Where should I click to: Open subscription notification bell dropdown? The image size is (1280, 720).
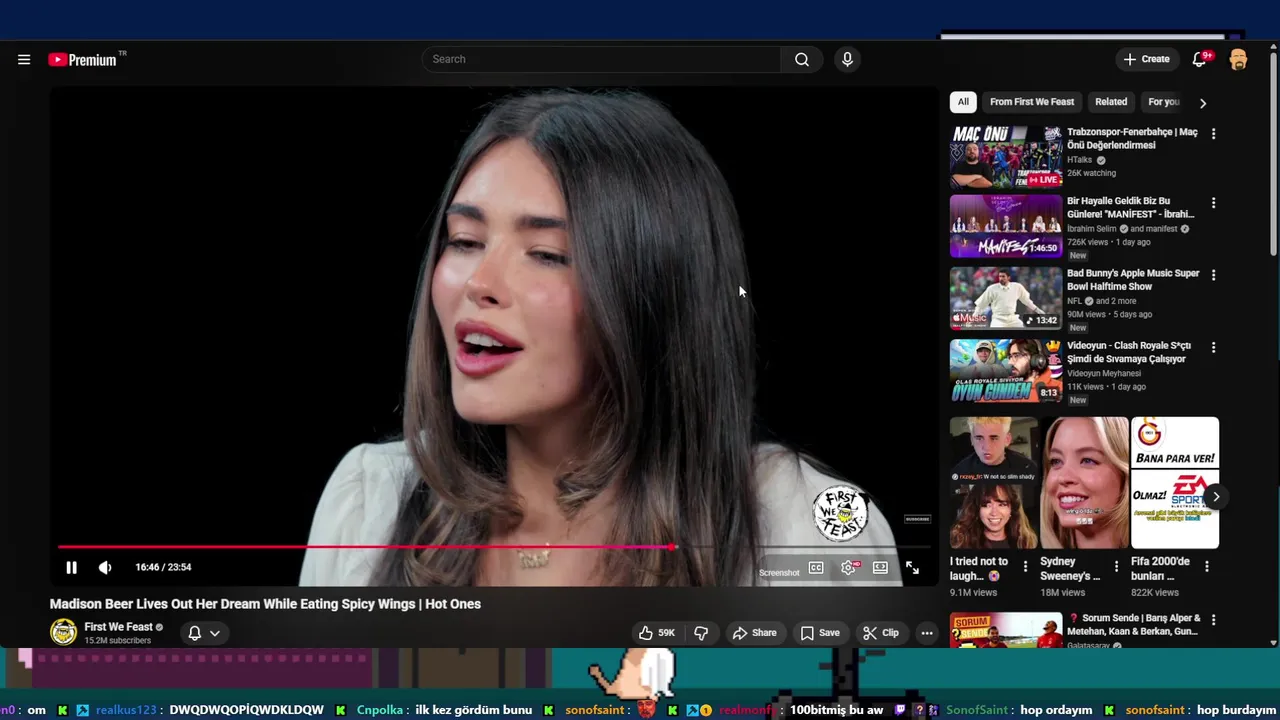tap(203, 633)
